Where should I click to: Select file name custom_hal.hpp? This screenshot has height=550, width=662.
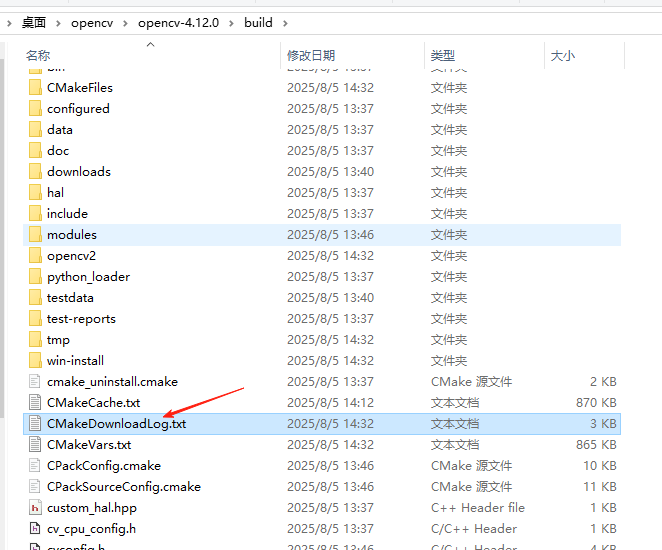[92, 508]
